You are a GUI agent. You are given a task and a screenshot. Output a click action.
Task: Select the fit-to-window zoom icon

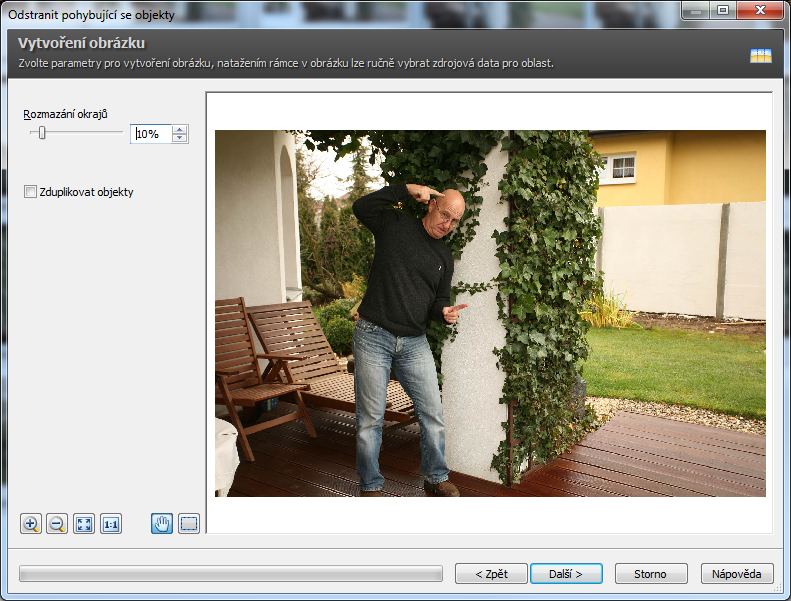coord(84,524)
